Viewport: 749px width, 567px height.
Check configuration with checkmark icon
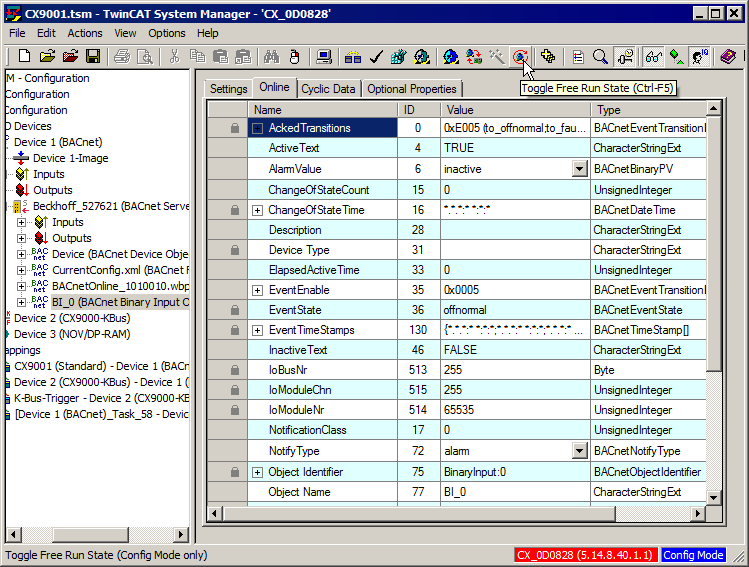point(376,57)
